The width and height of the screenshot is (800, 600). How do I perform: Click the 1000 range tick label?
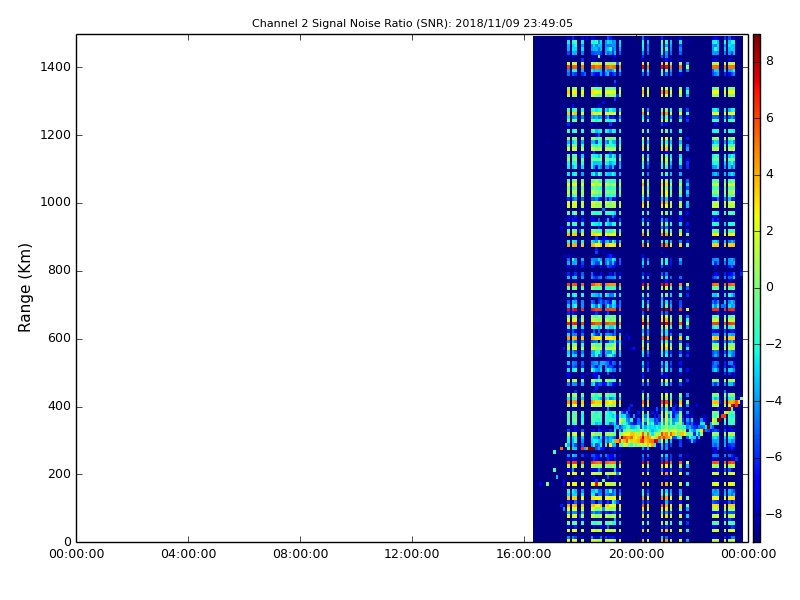tap(55, 202)
